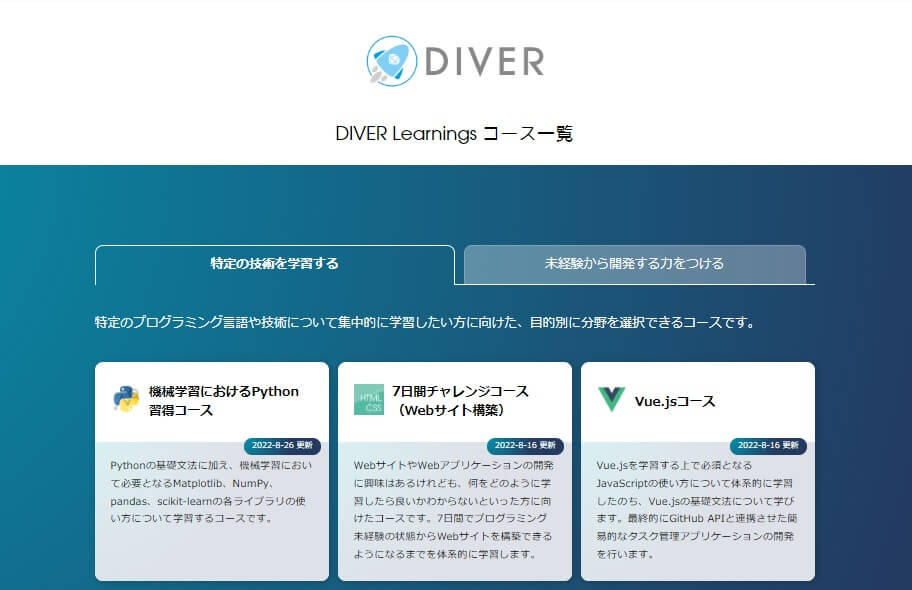Switch to the 未経験から開発する力をつける tab
Viewport: 912px width, 590px height.
pyautogui.click(x=635, y=264)
